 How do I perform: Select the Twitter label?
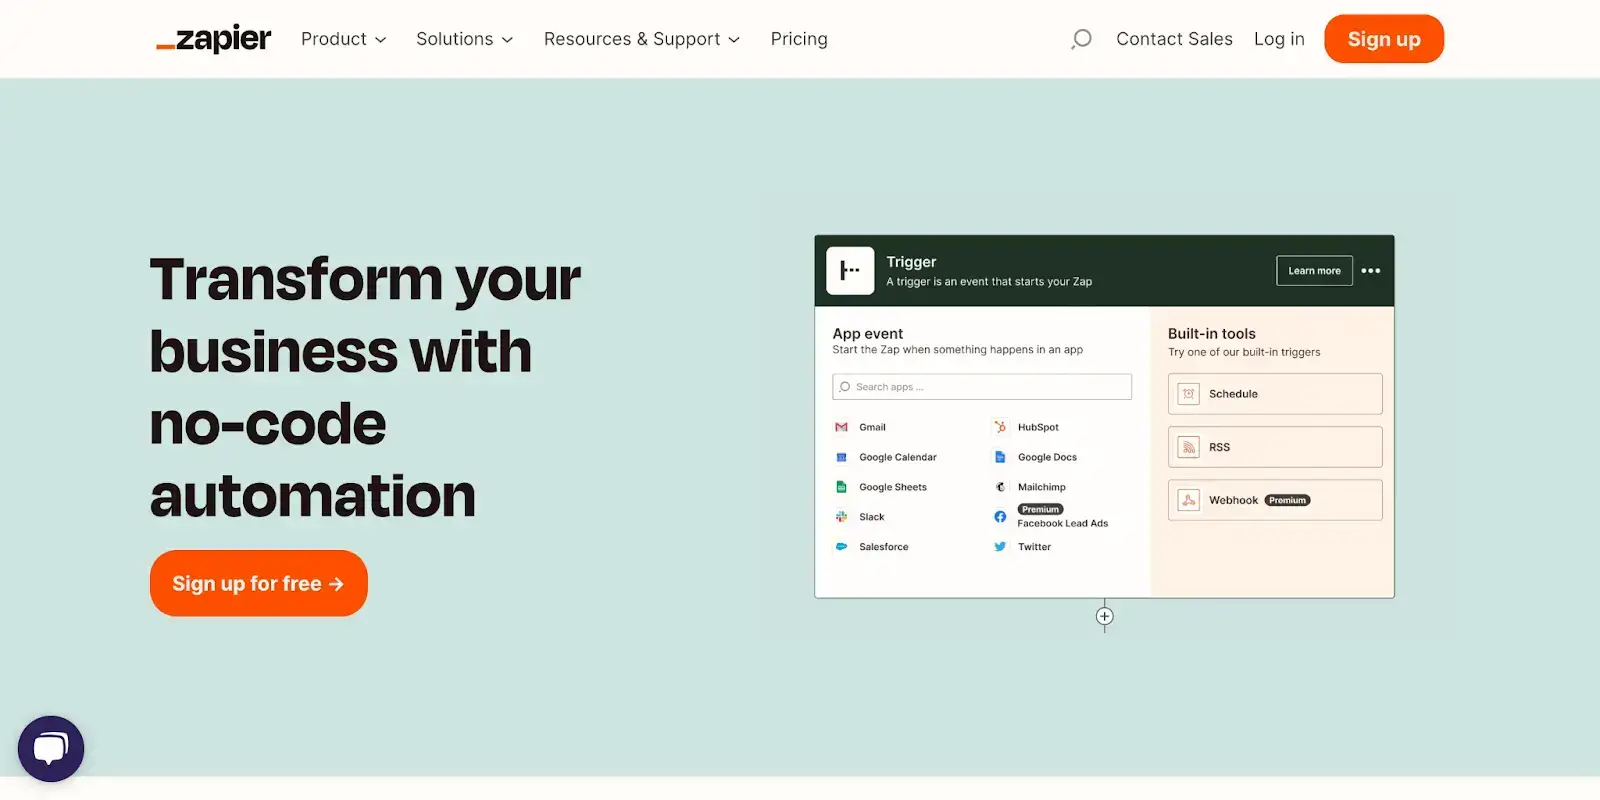[x=1034, y=547]
